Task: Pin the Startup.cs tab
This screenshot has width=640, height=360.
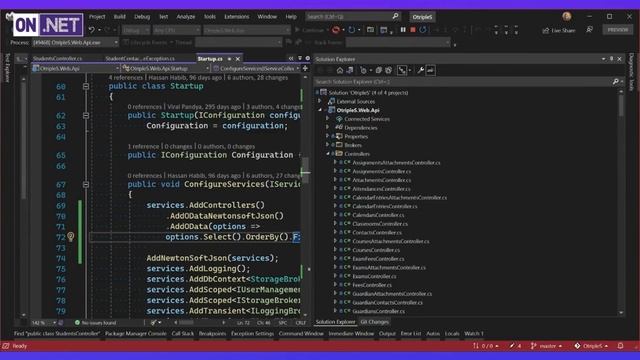Action: [x=229, y=59]
